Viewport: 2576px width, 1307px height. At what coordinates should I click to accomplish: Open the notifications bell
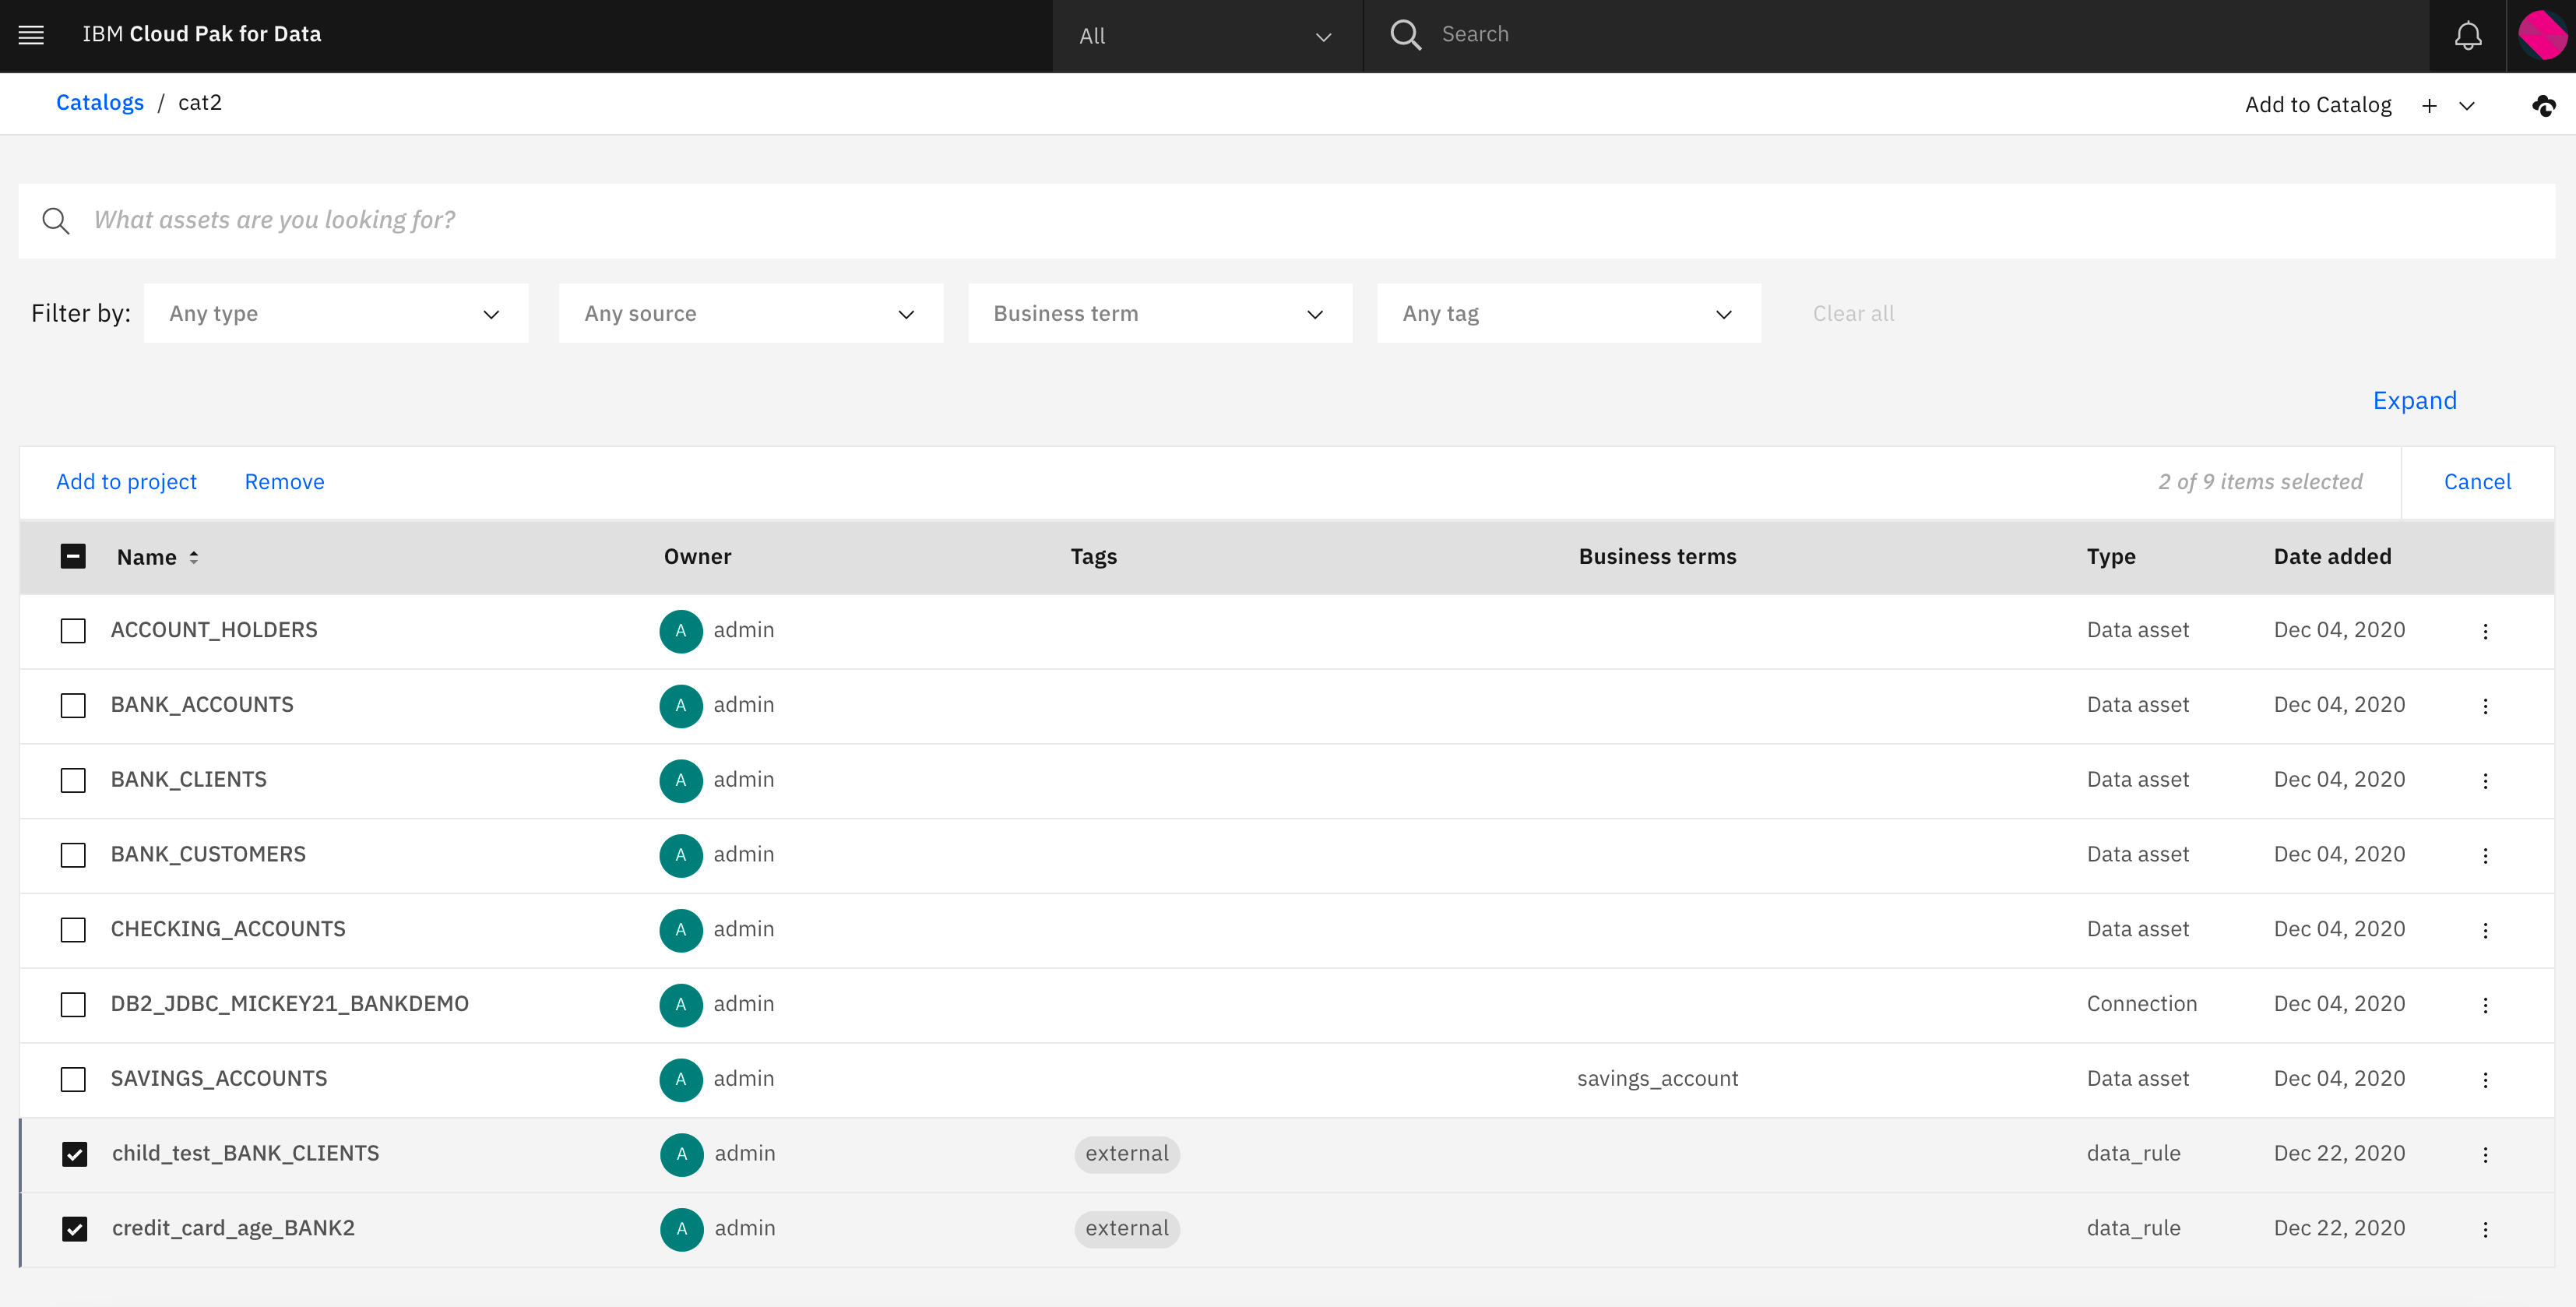pos(2467,35)
